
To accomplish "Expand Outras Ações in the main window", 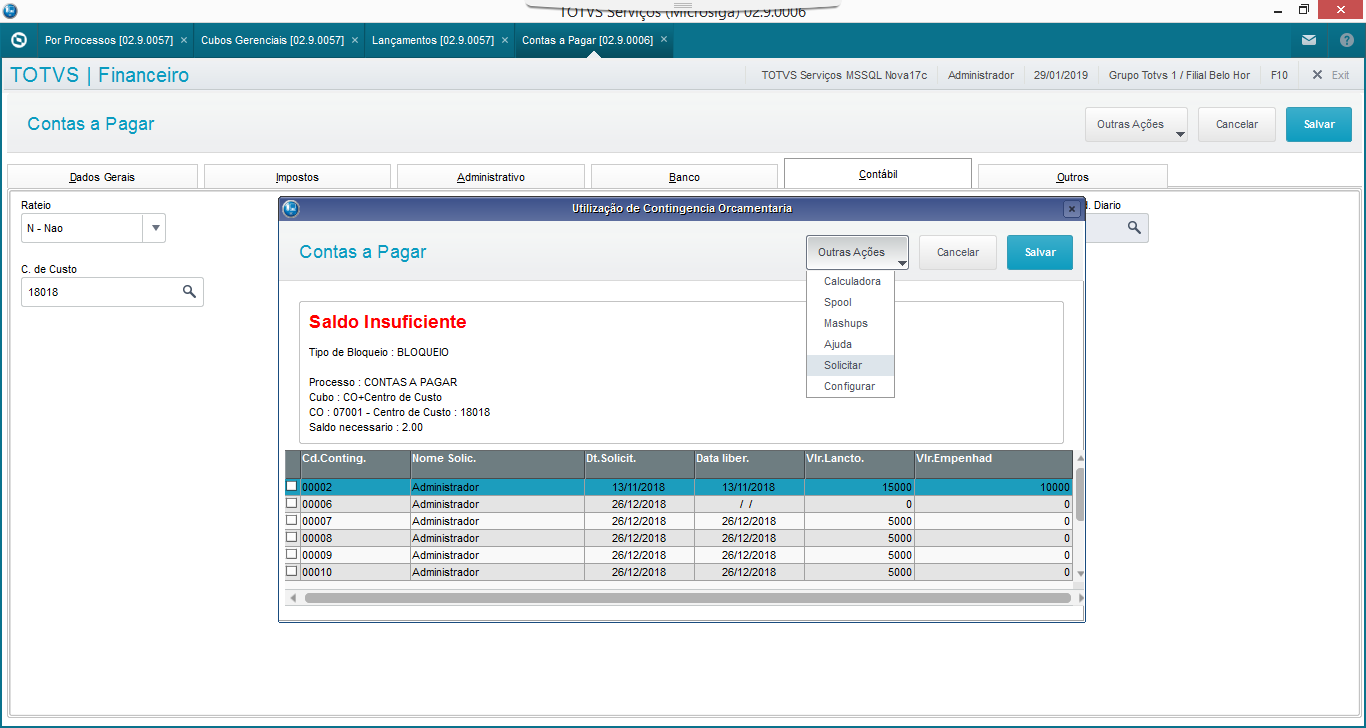I will pyautogui.click(x=1136, y=124).
